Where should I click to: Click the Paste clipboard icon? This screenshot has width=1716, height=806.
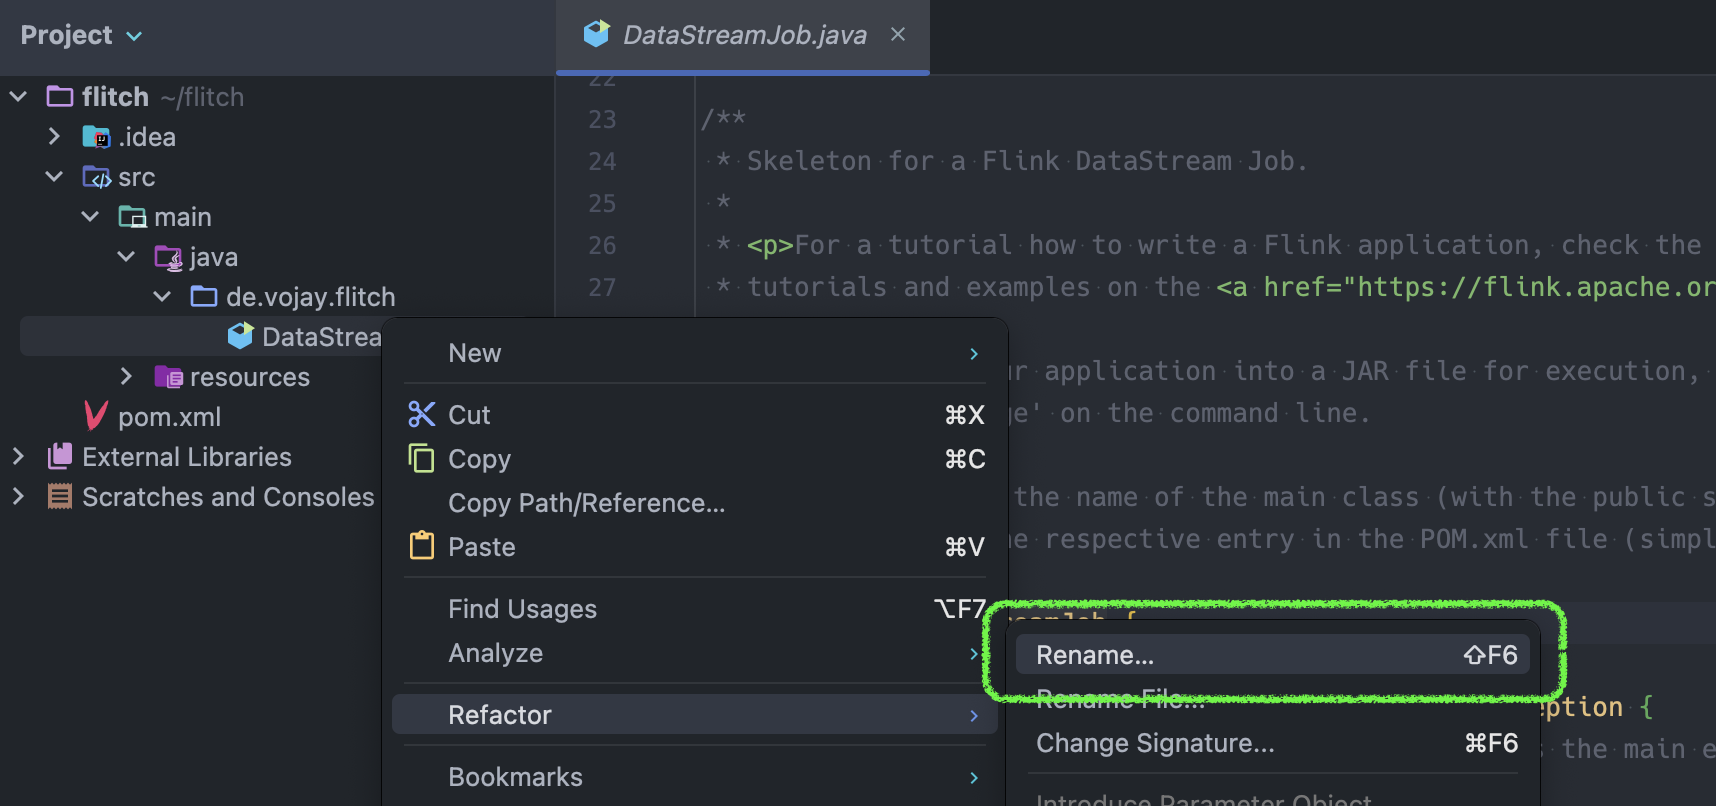coord(422,546)
